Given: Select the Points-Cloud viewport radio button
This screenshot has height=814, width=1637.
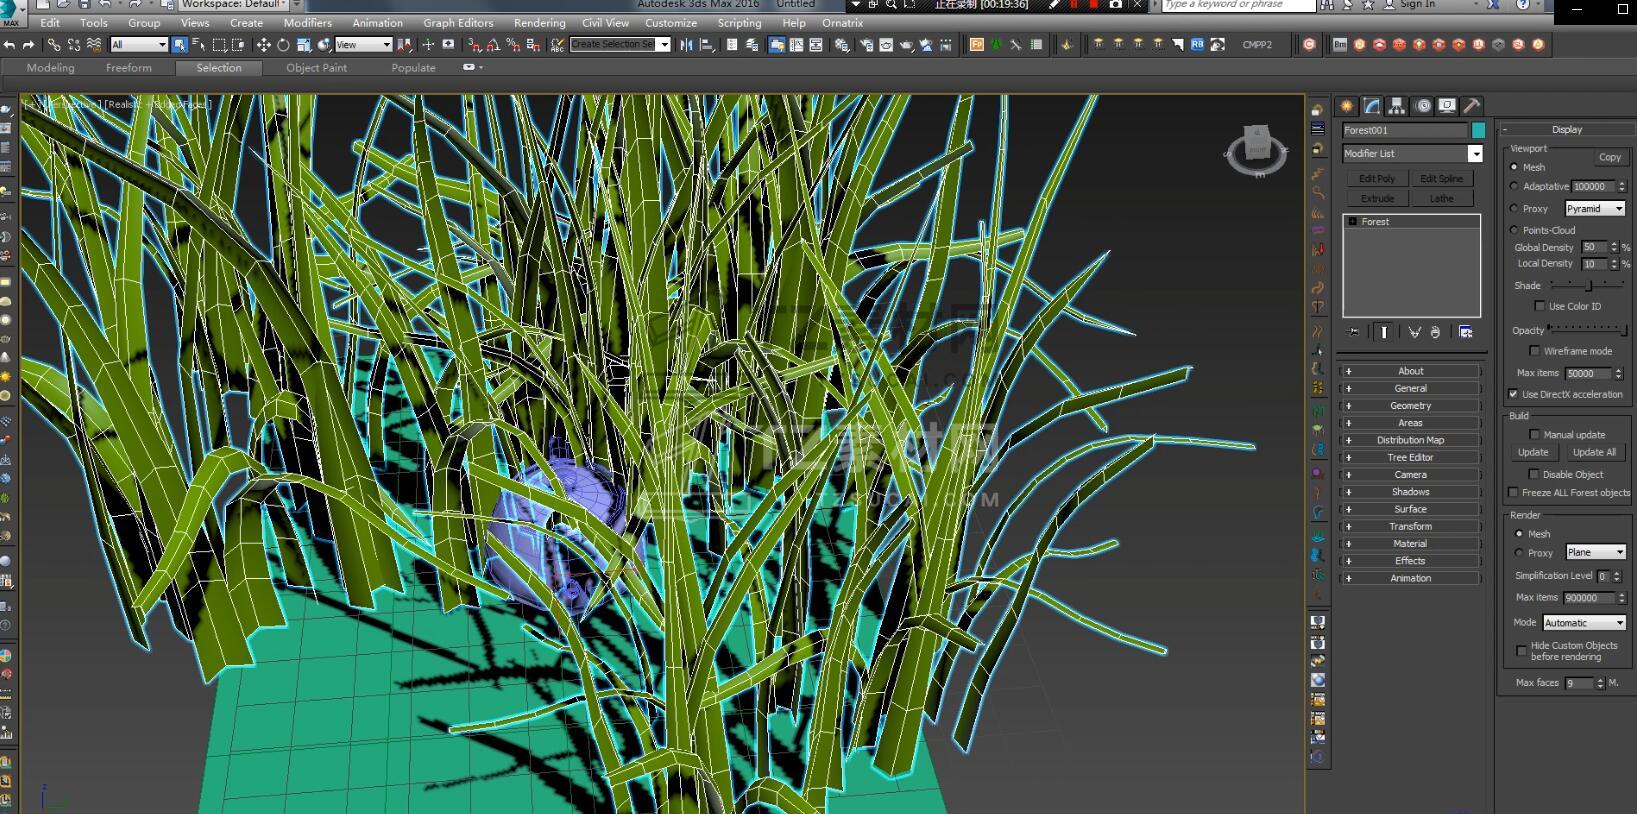Looking at the screenshot, I should point(1514,230).
